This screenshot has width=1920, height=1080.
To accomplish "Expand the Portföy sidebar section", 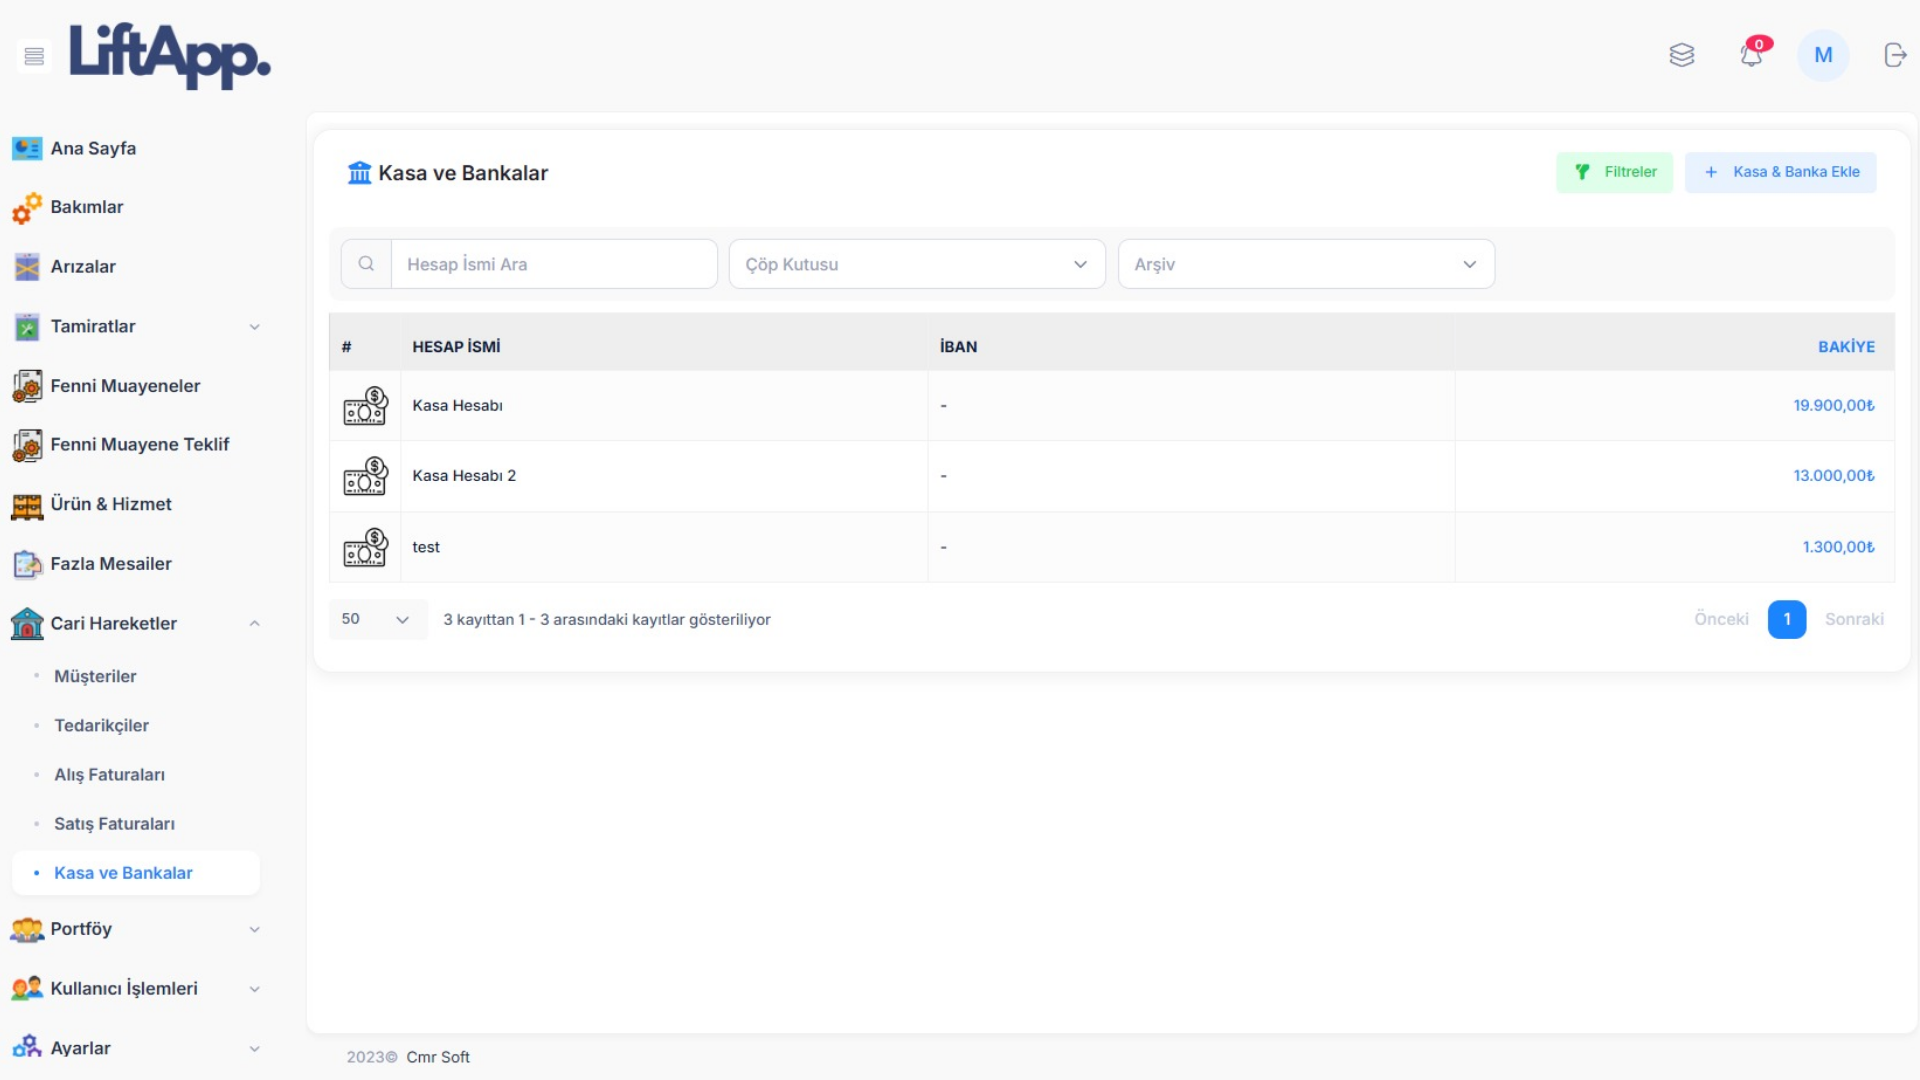I will tap(136, 929).
